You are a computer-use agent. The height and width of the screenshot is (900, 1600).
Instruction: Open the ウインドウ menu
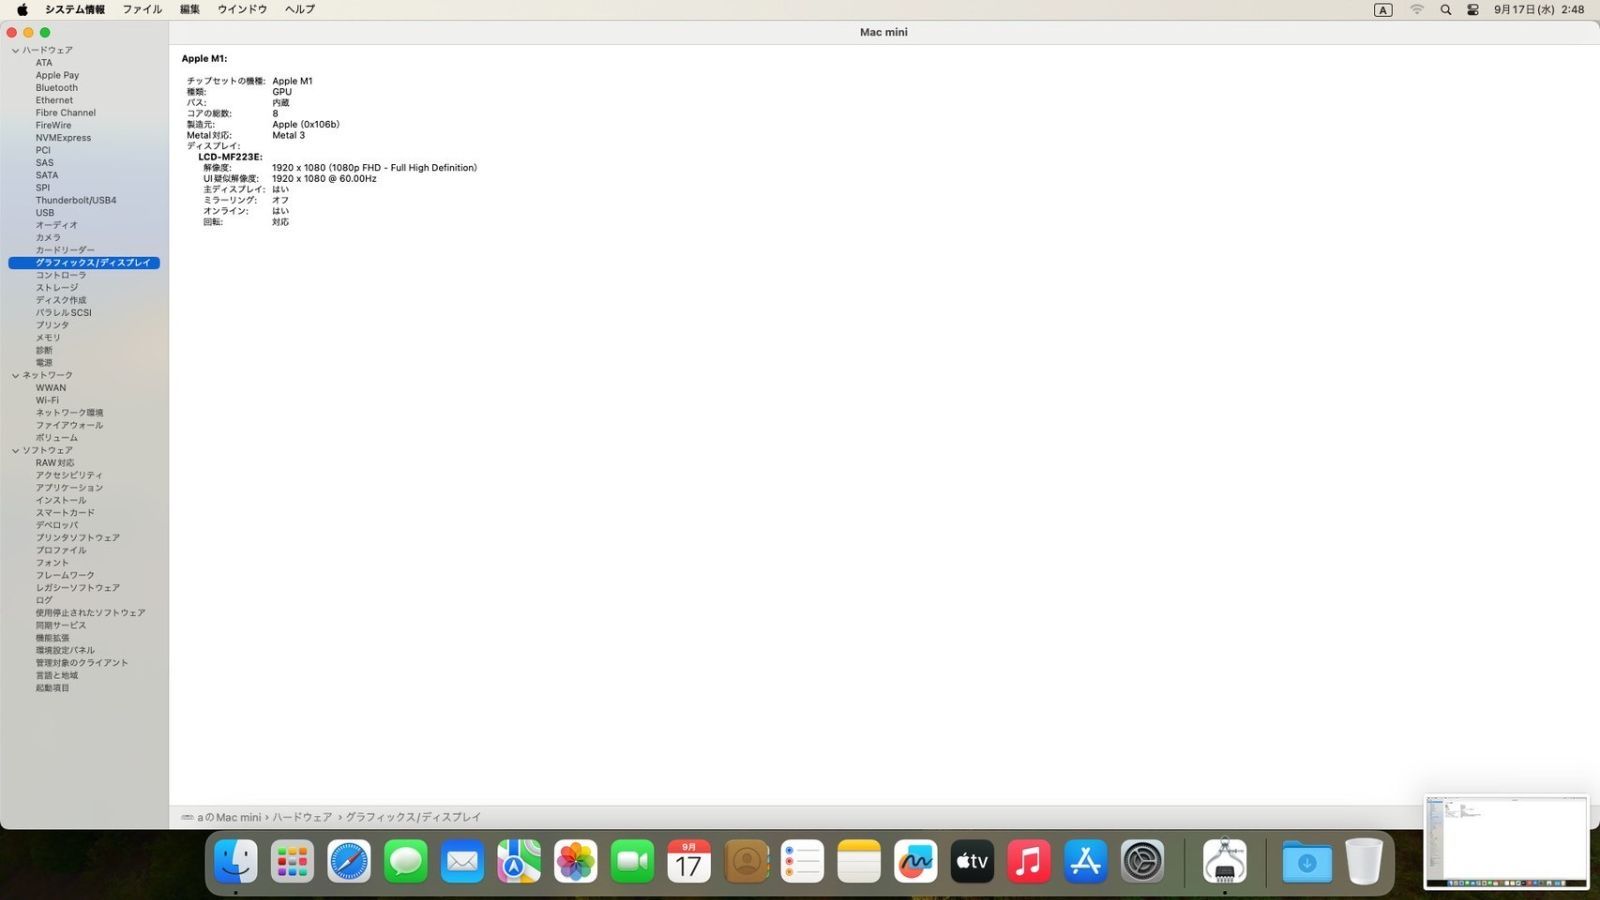[x=242, y=10]
